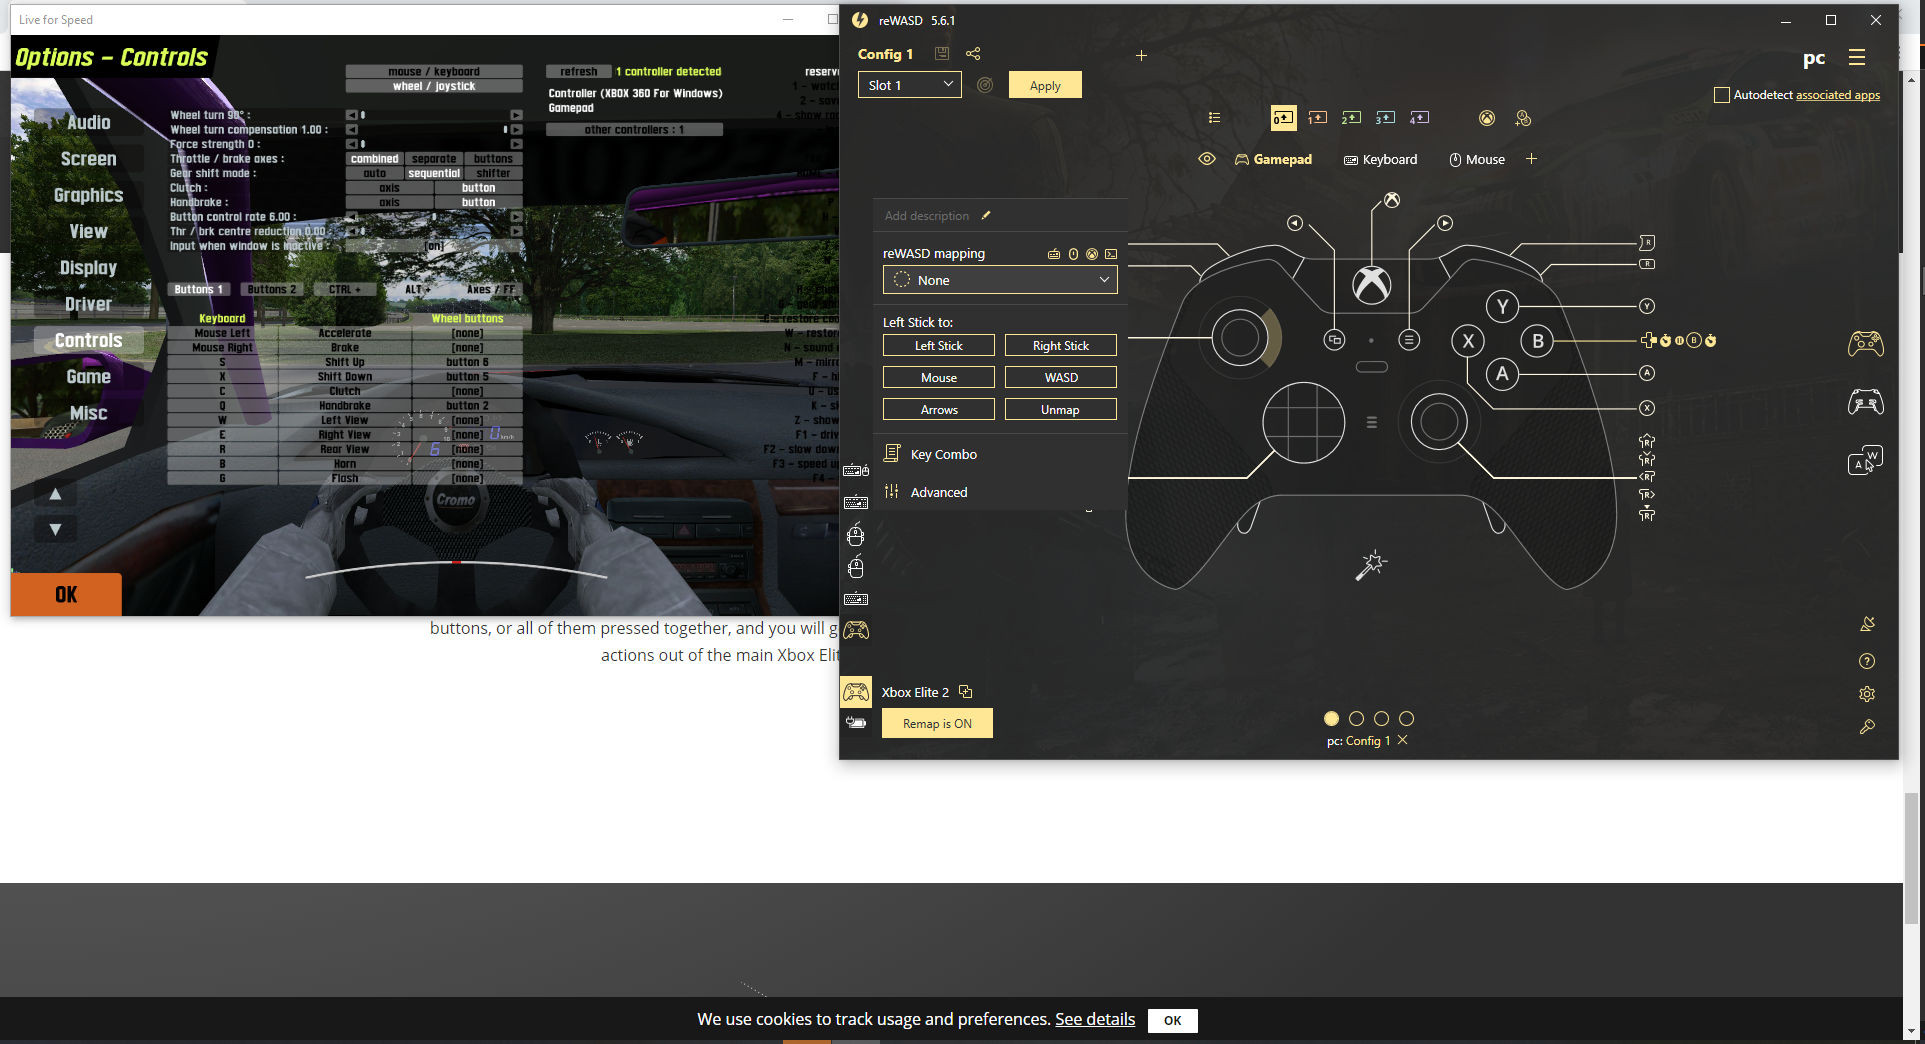The height and width of the screenshot is (1044, 1925).
Task: Switch to the Gamepad tab in reWASD
Action: tap(1273, 159)
